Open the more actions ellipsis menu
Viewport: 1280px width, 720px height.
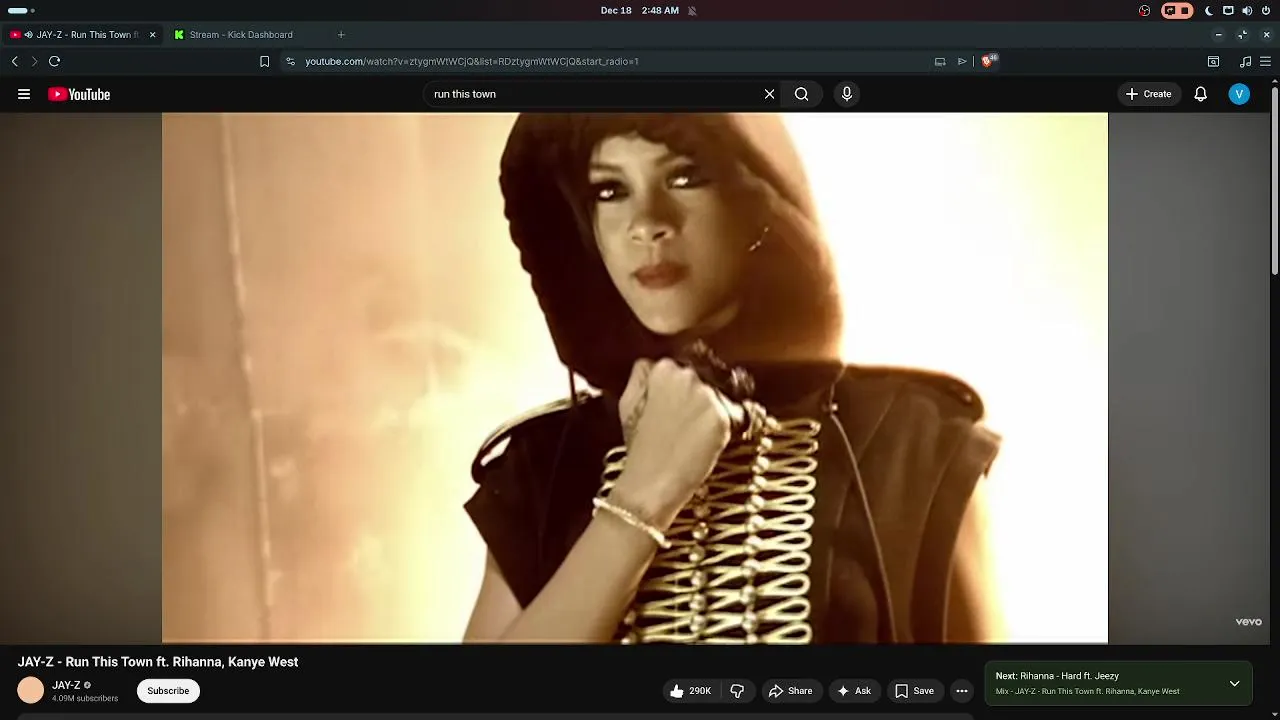pos(962,691)
